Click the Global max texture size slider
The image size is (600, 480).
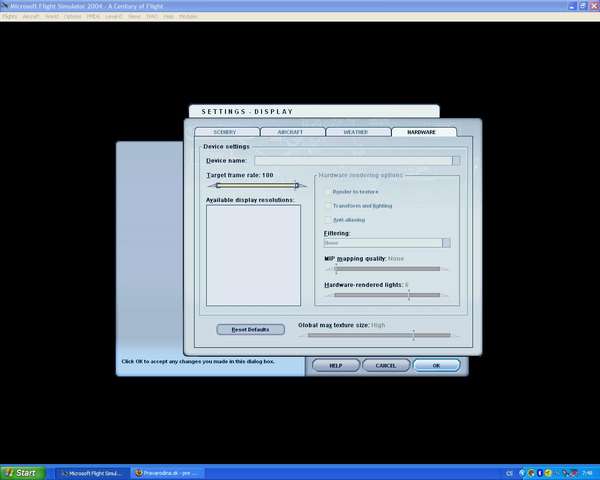pos(379,335)
